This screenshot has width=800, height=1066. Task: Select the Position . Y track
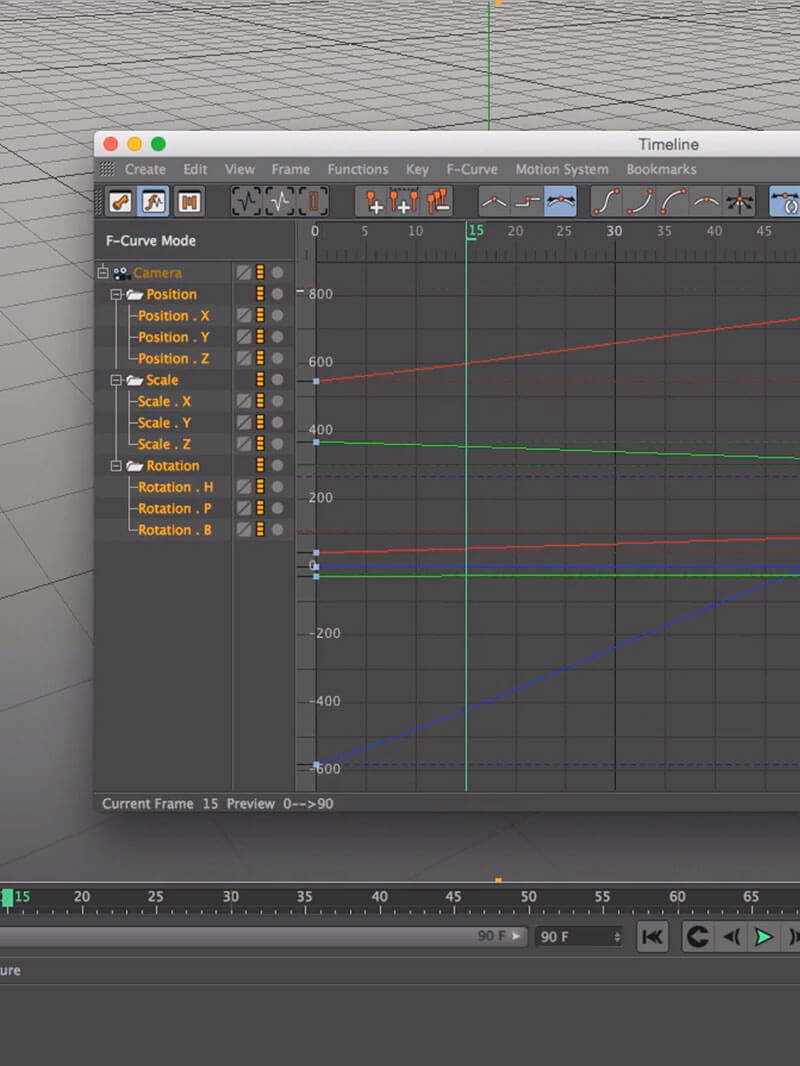[173, 337]
